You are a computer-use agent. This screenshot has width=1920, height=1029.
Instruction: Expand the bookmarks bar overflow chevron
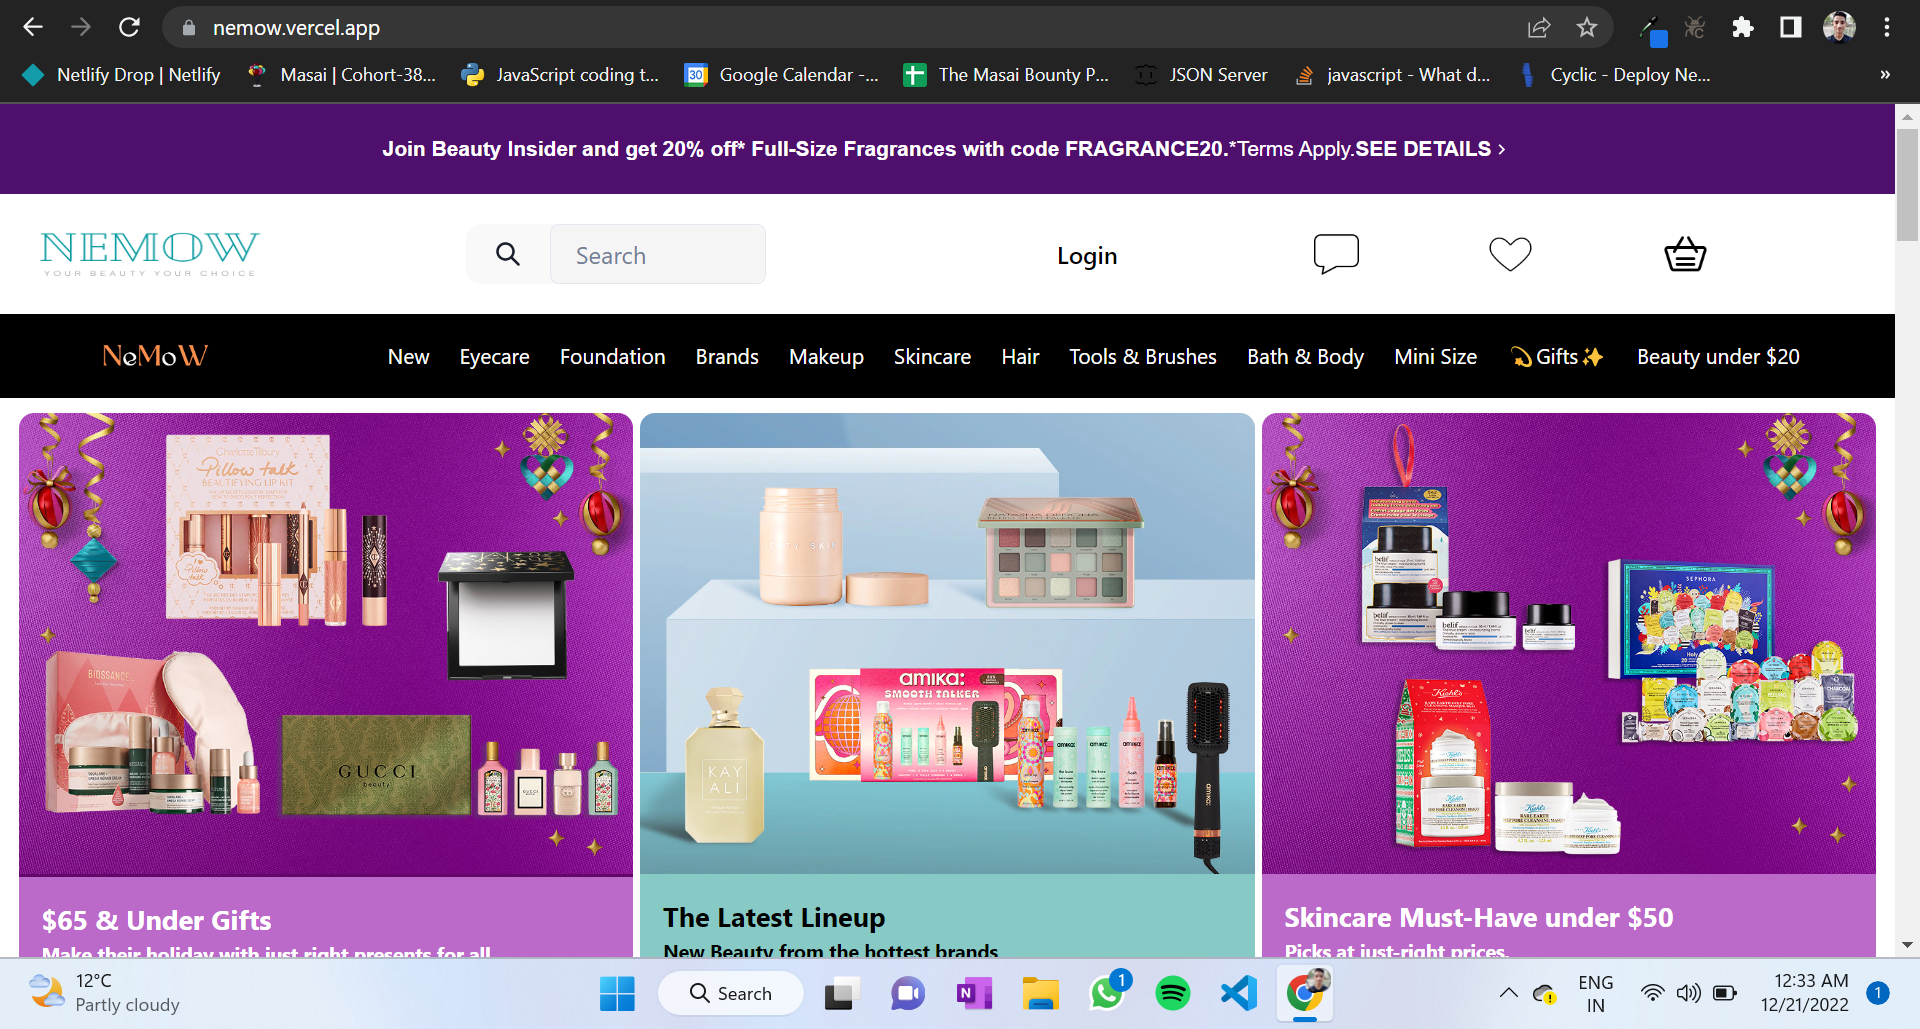1885,74
